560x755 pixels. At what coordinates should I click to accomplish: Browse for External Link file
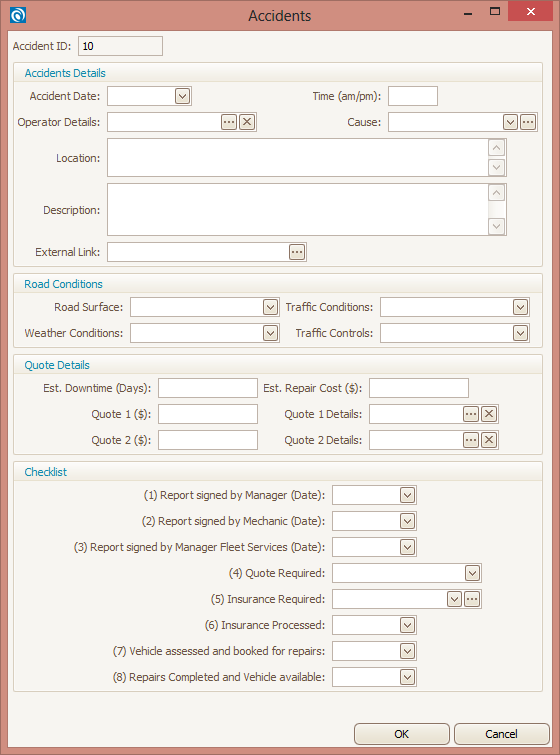click(x=297, y=252)
